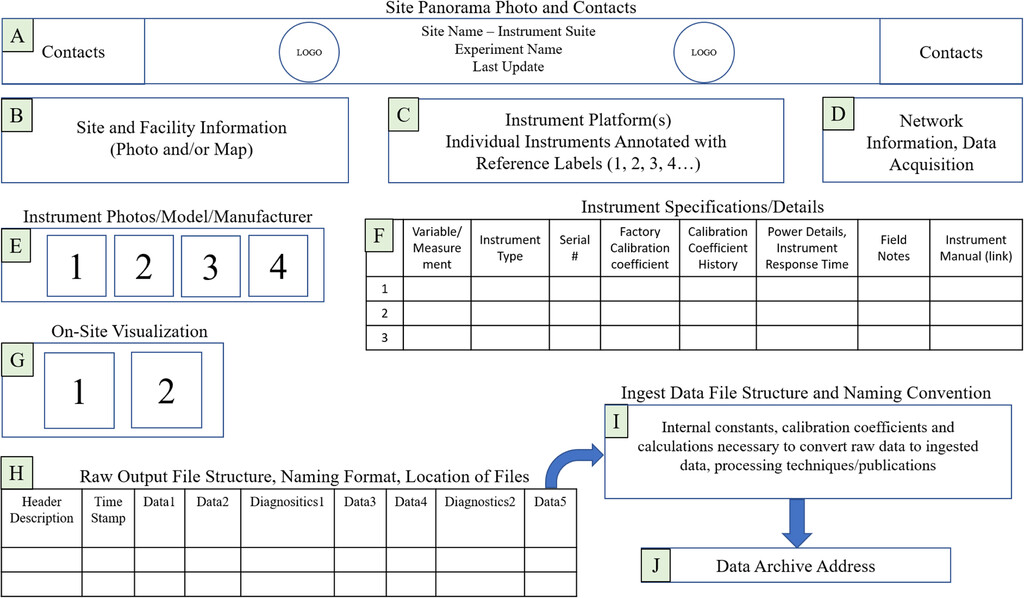Click the 'Field Notes' column header

893,248
